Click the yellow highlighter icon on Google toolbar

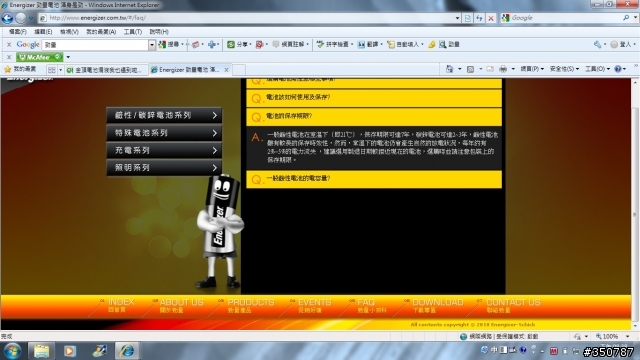tap(432, 44)
